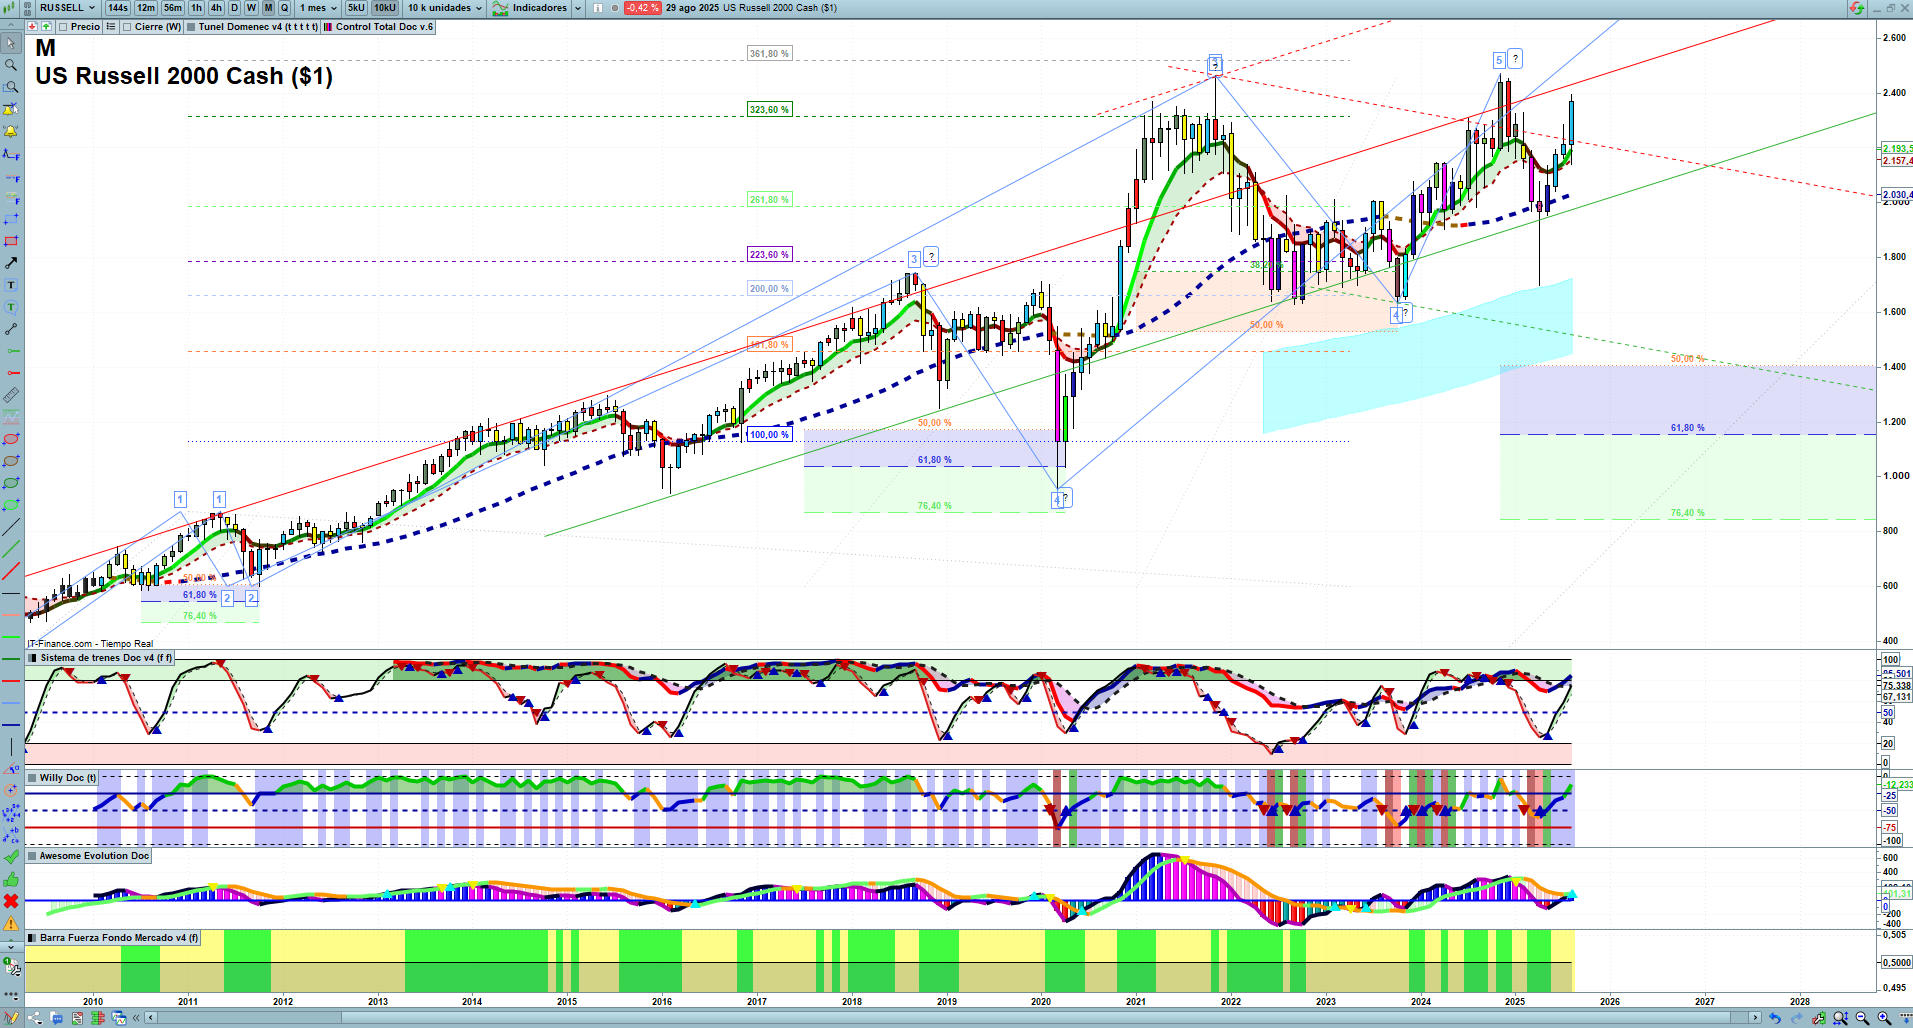Select the red X marker tool
The width and height of the screenshot is (1913, 1028).
[x=11, y=901]
